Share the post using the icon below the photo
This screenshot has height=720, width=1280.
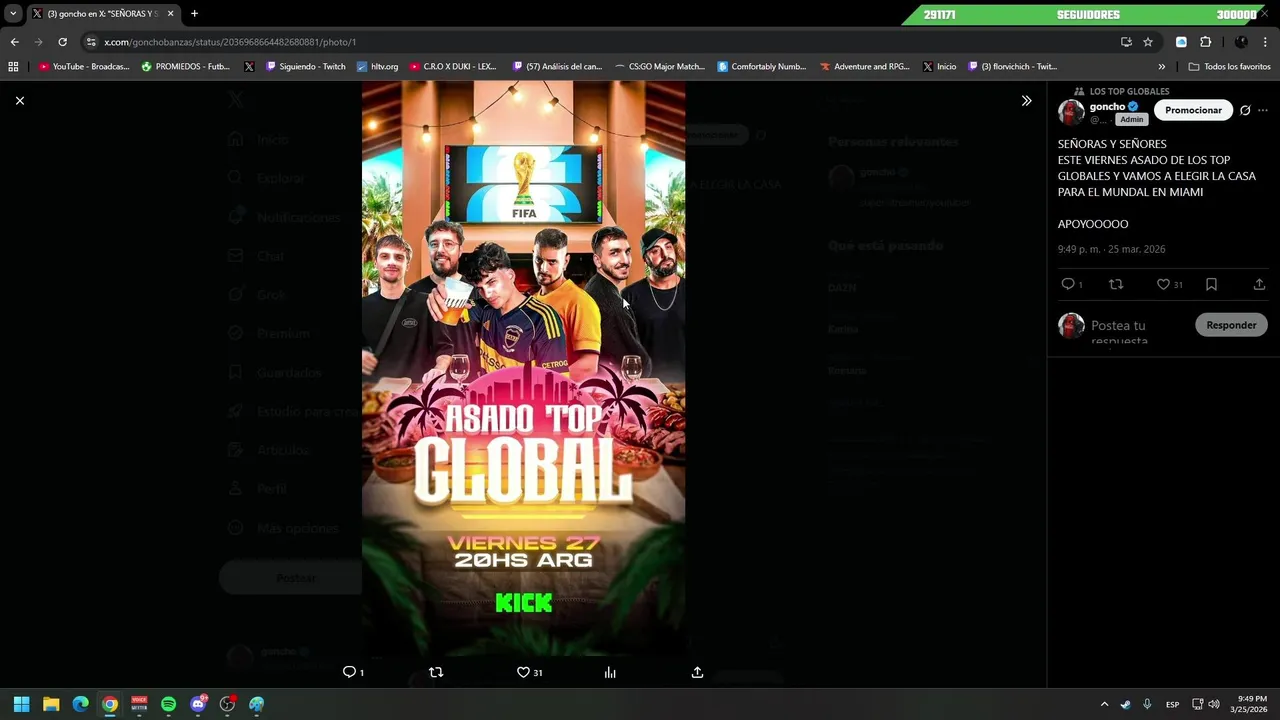coord(697,672)
